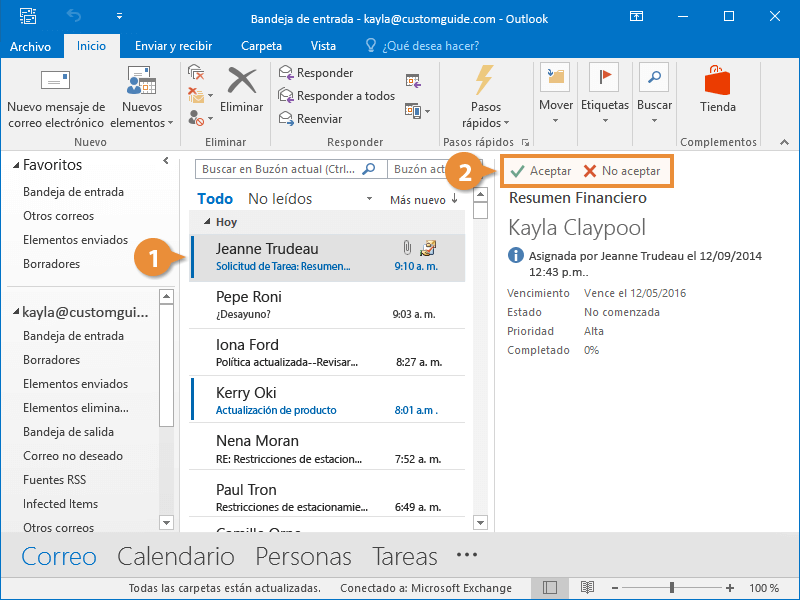800x600 pixels.
Task: Click the zoom slider handle in status bar
Action: [672, 588]
